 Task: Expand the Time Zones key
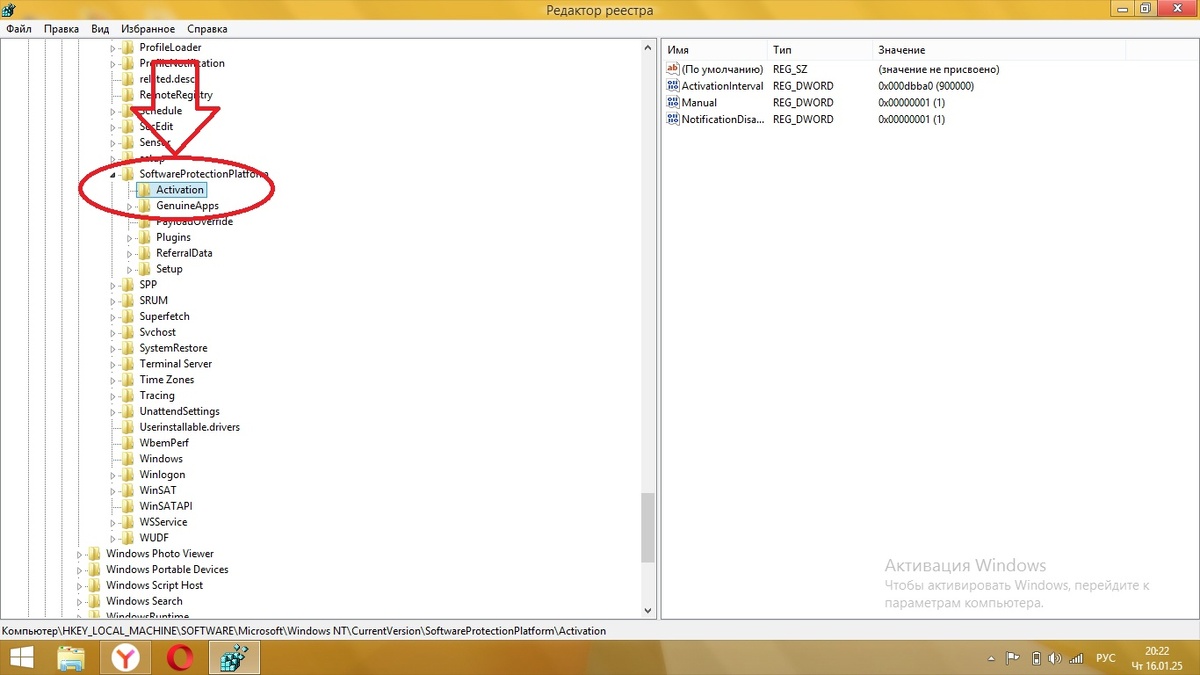point(113,380)
